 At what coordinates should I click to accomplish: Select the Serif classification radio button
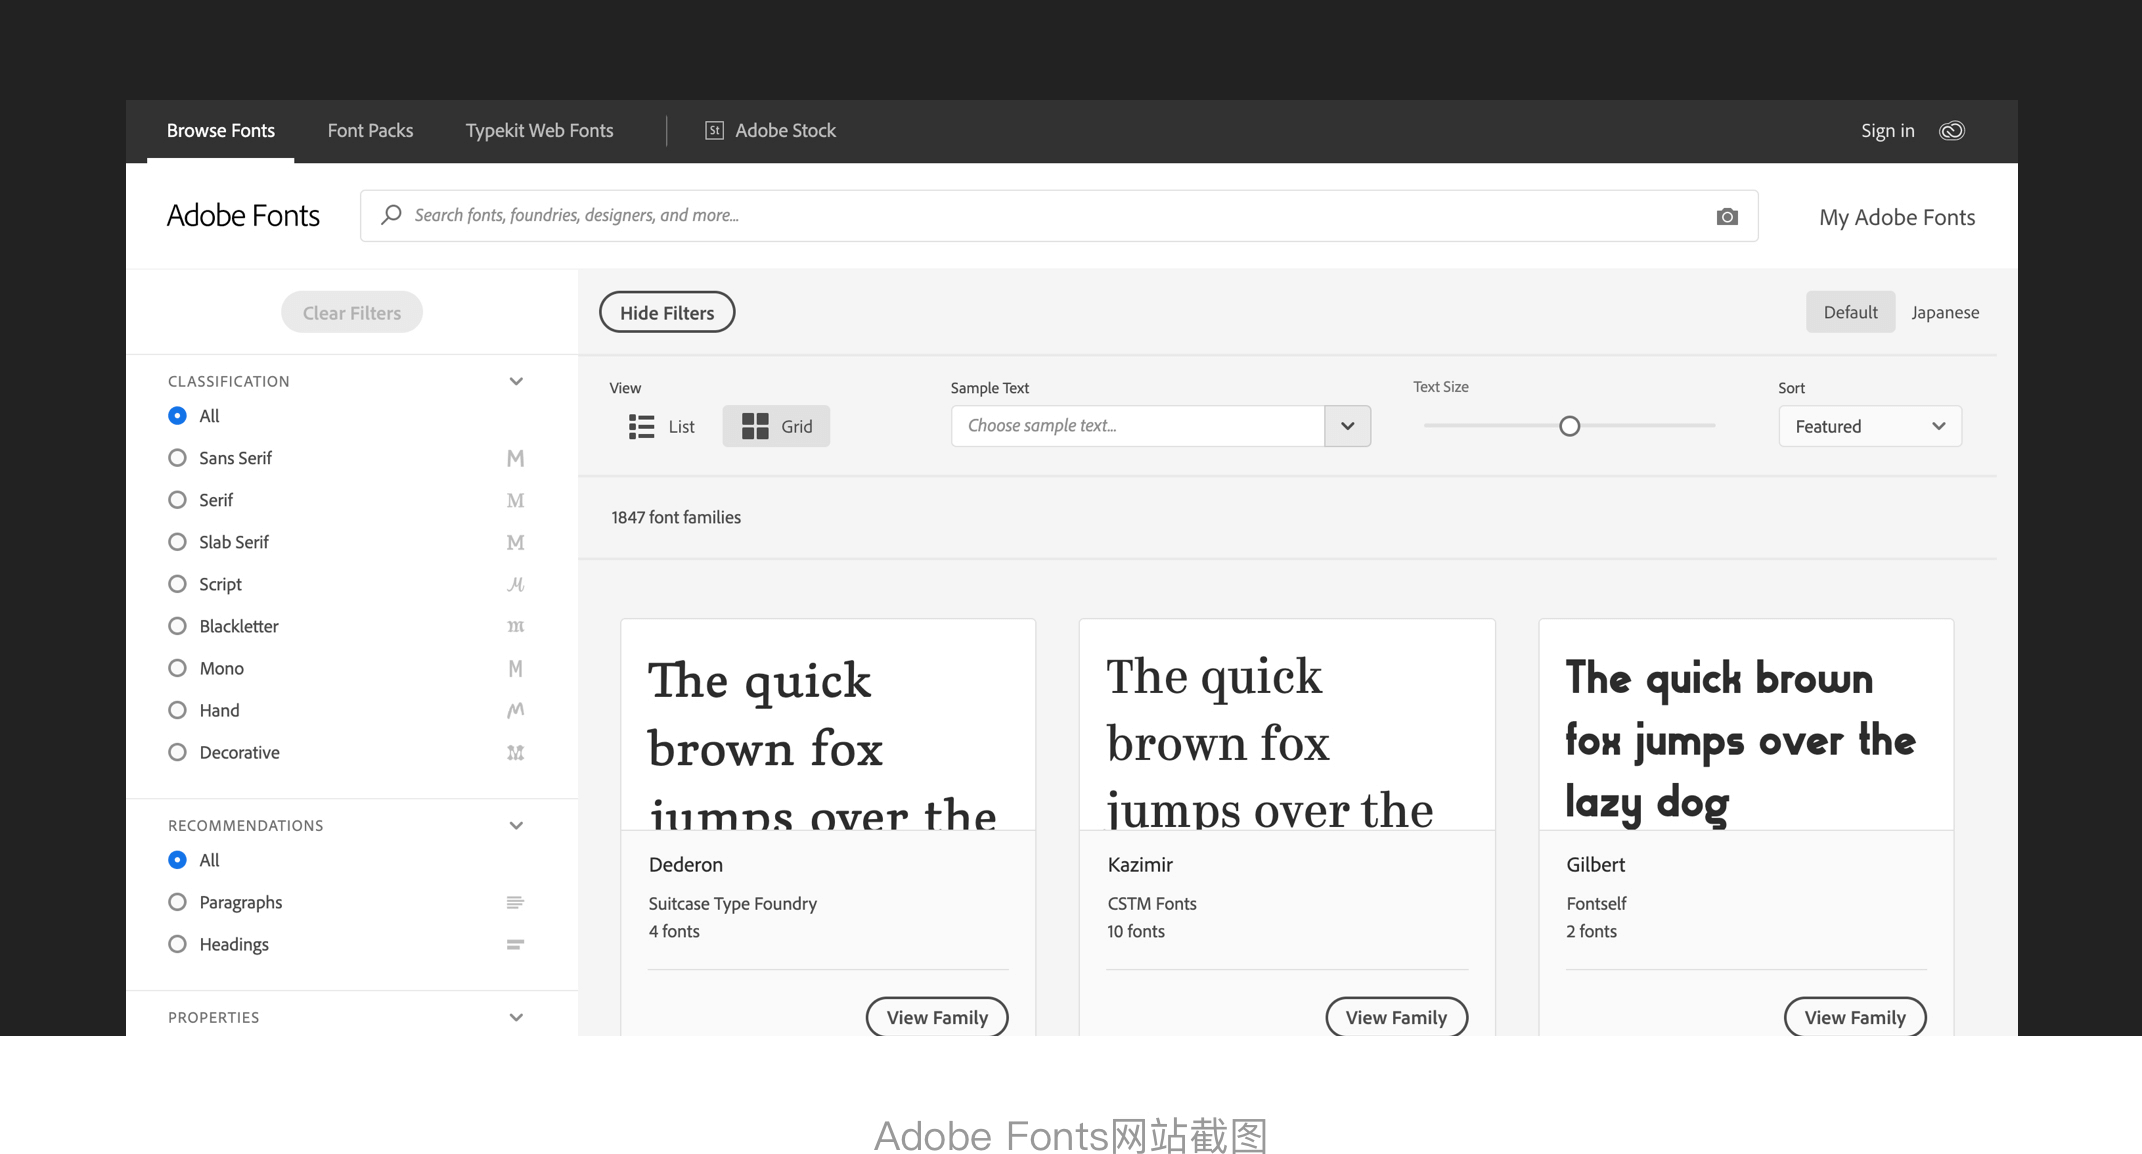(177, 500)
